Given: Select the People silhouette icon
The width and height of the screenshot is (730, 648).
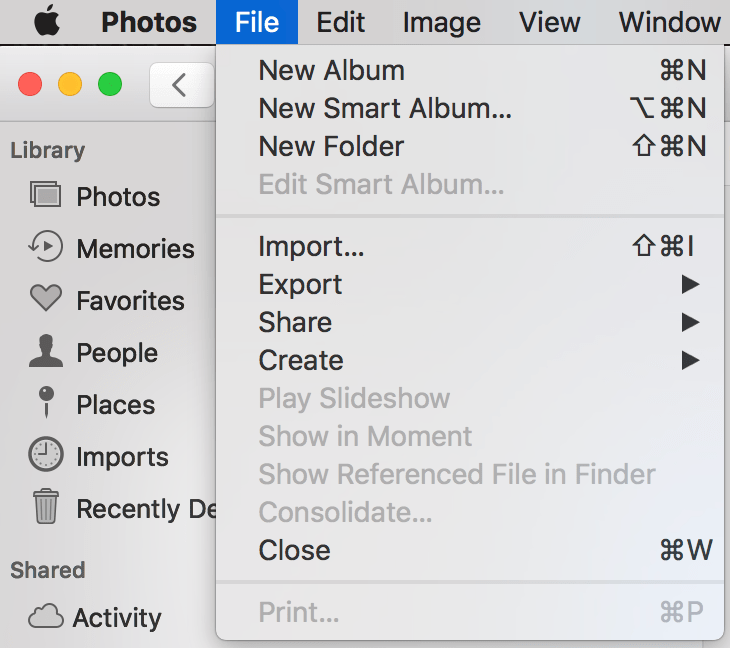Looking at the screenshot, I should [x=46, y=351].
